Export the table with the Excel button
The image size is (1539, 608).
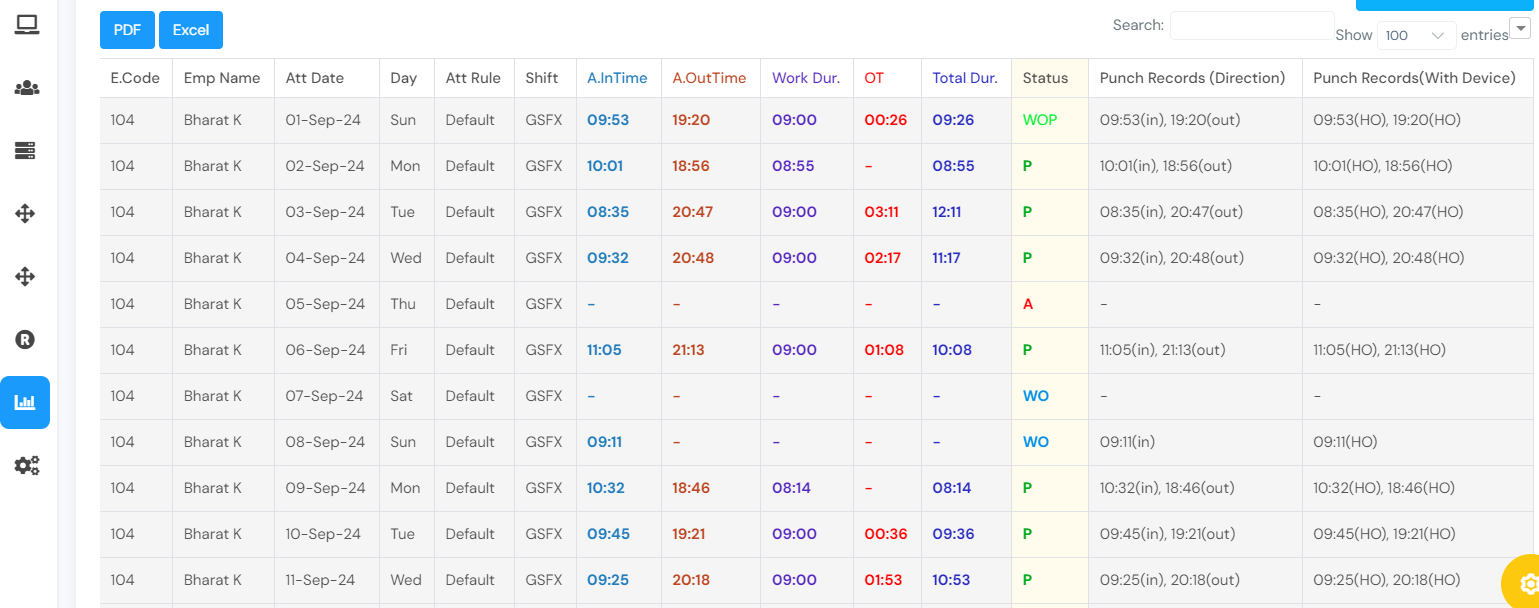click(191, 30)
